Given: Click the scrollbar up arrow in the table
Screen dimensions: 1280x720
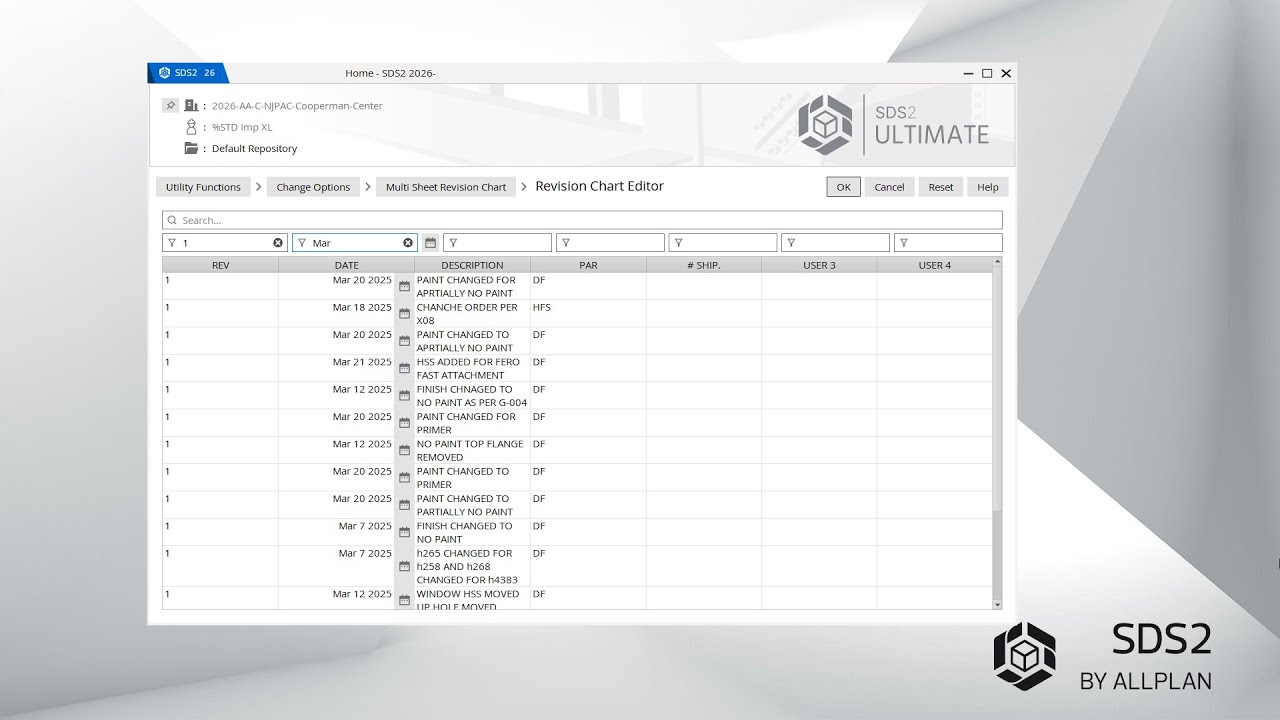Looking at the screenshot, I should tap(997, 263).
